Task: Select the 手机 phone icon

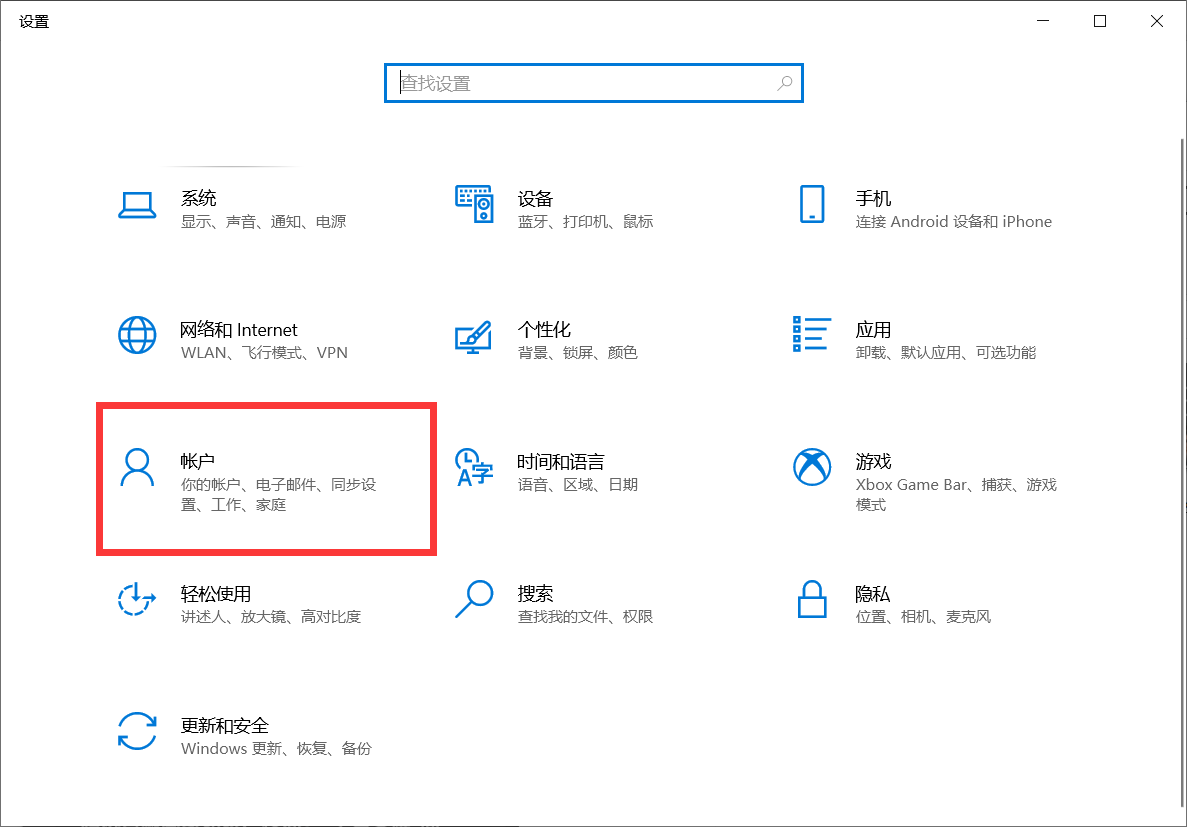Action: click(811, 204)
